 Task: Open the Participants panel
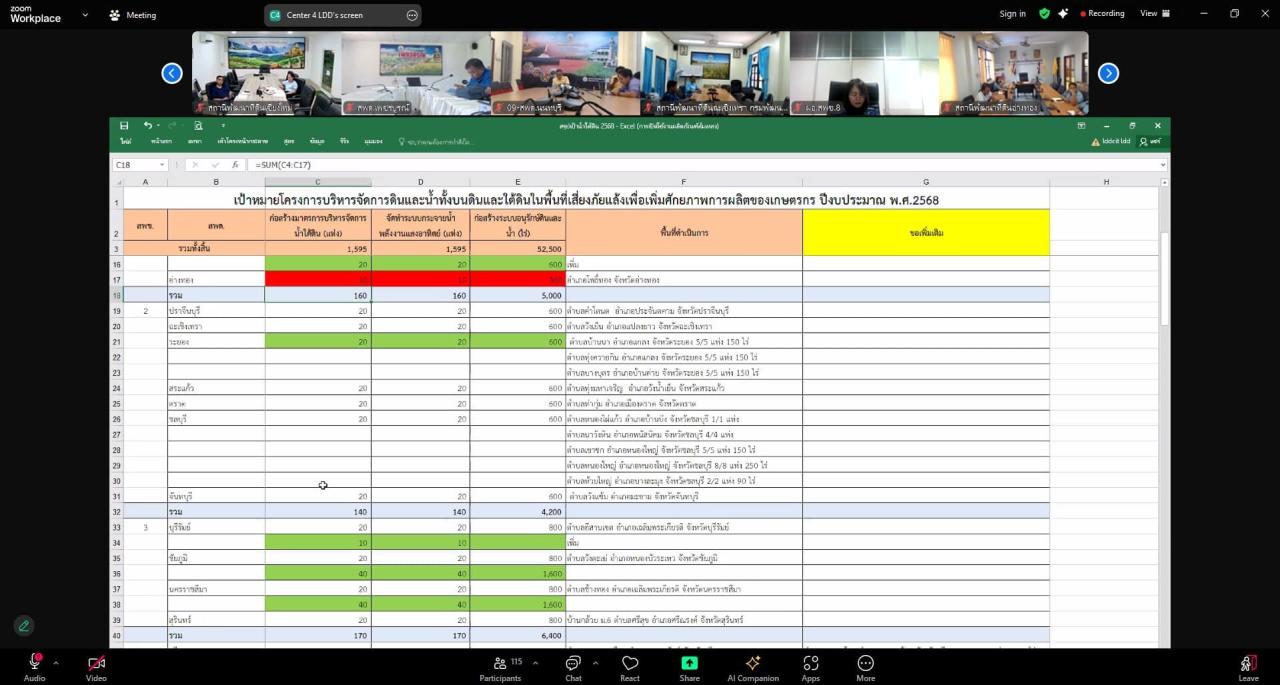click(x=500, y=664)
